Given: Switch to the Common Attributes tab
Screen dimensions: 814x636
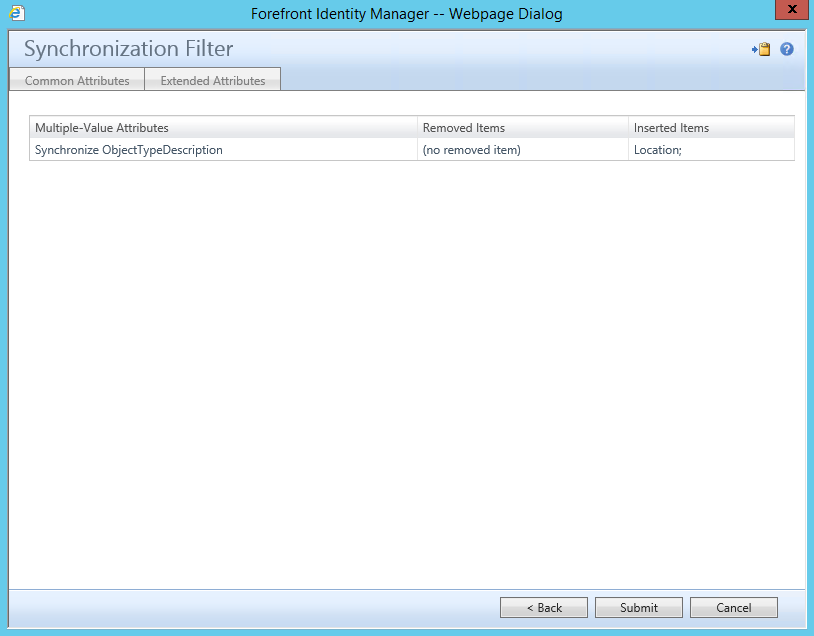Looking at the screenshot, I should point(77,80).
